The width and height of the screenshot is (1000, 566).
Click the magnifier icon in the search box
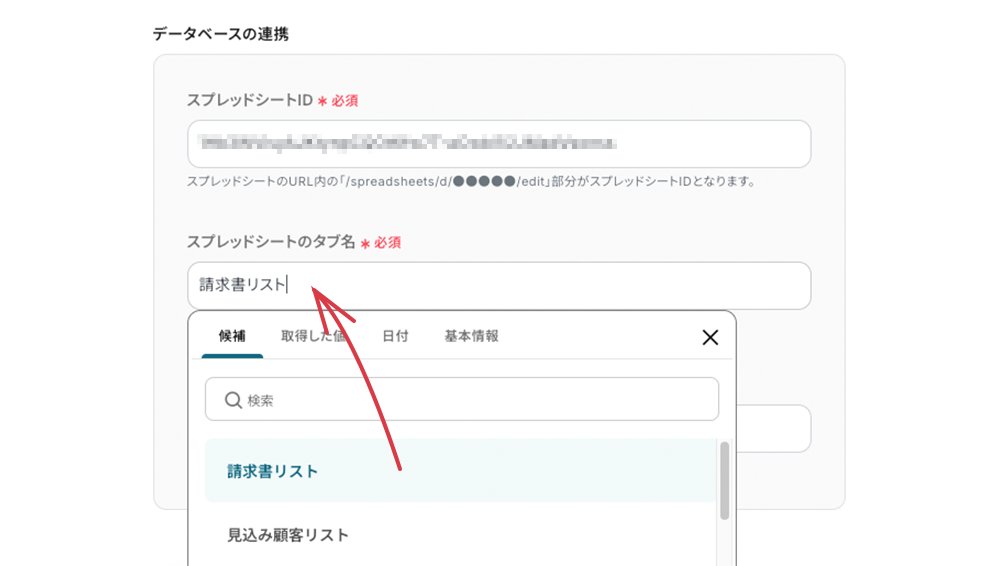point(233,400)
